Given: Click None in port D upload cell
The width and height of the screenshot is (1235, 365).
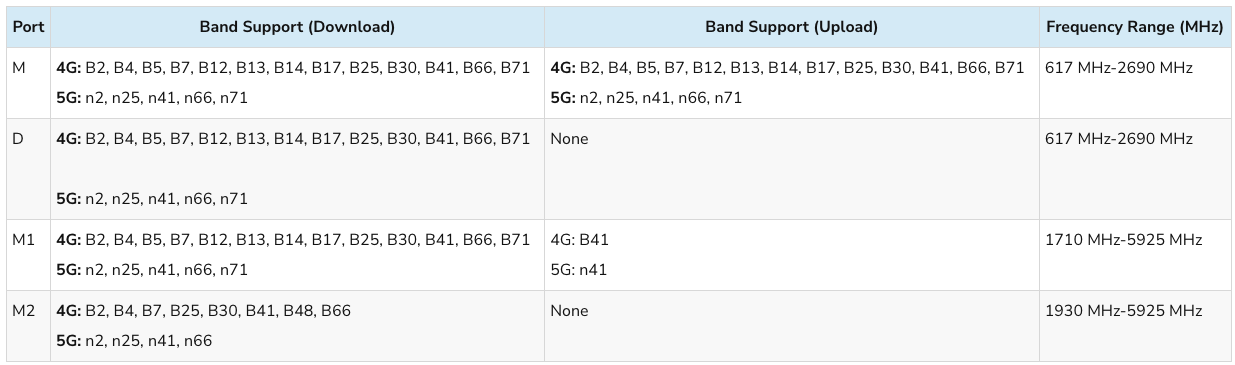Looking at the screenshot, I should (569, 139).
